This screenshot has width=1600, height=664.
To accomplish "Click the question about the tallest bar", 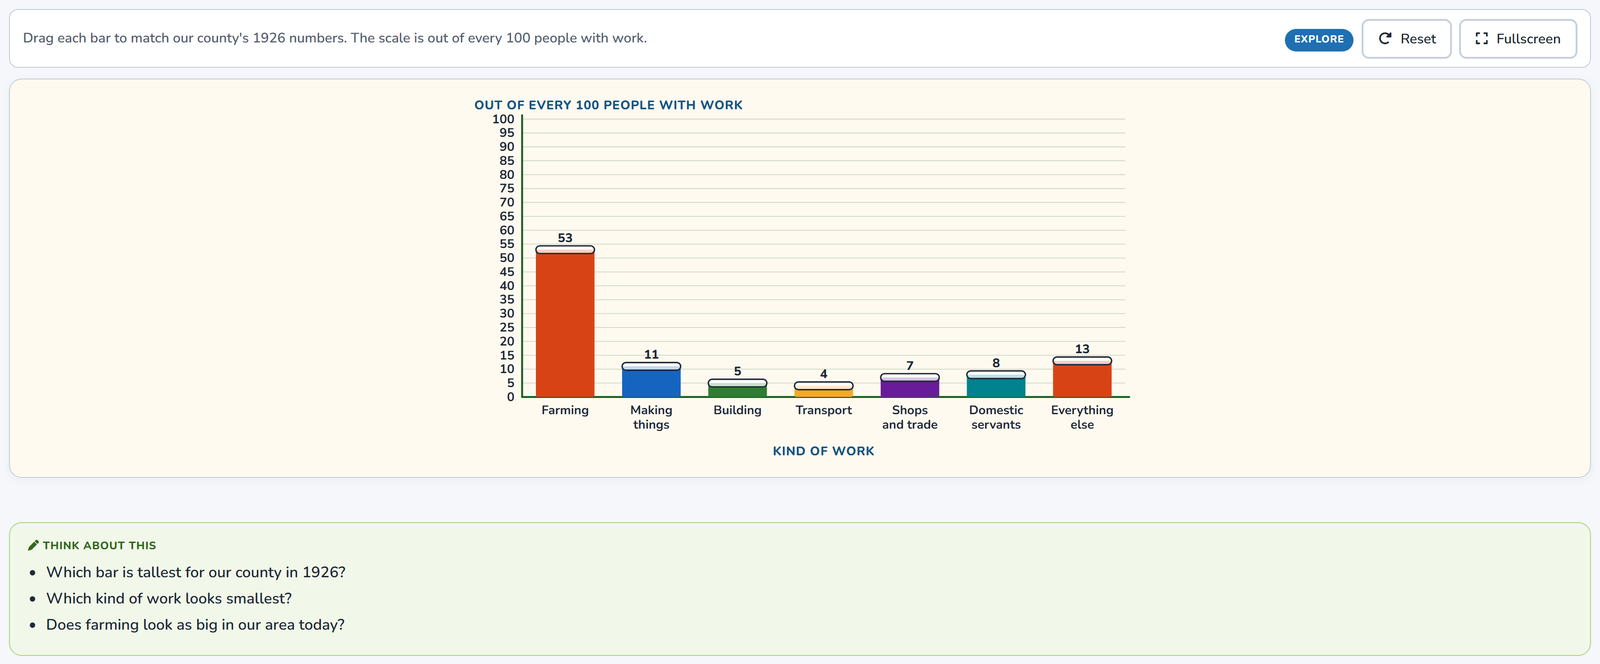I will pyautogui.click(x=196, y=572).
